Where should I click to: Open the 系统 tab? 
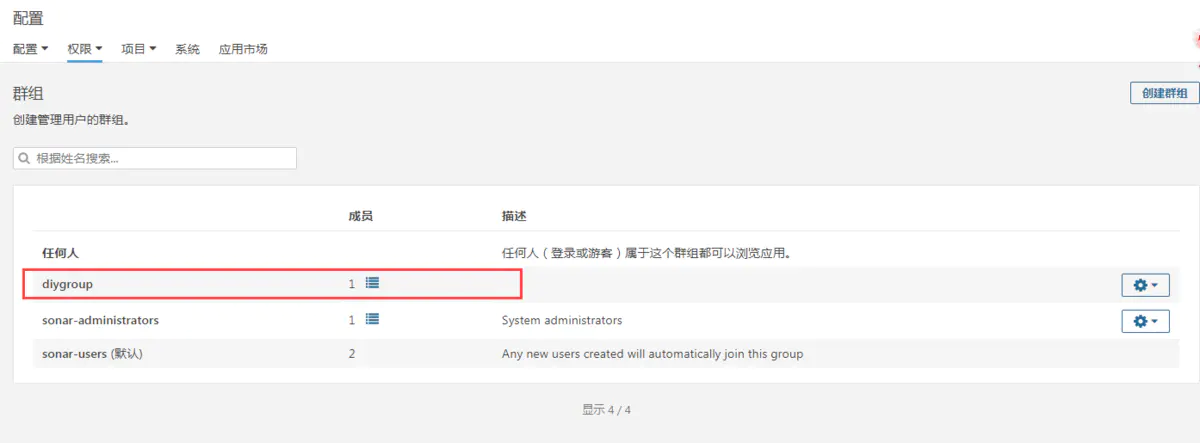point(187,48)
